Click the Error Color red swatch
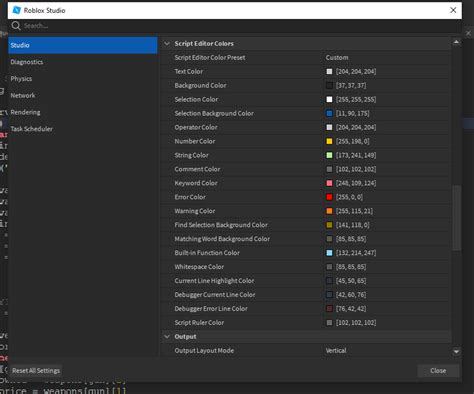The height and width of the screenshot is (394, 474). coord(329,197)
